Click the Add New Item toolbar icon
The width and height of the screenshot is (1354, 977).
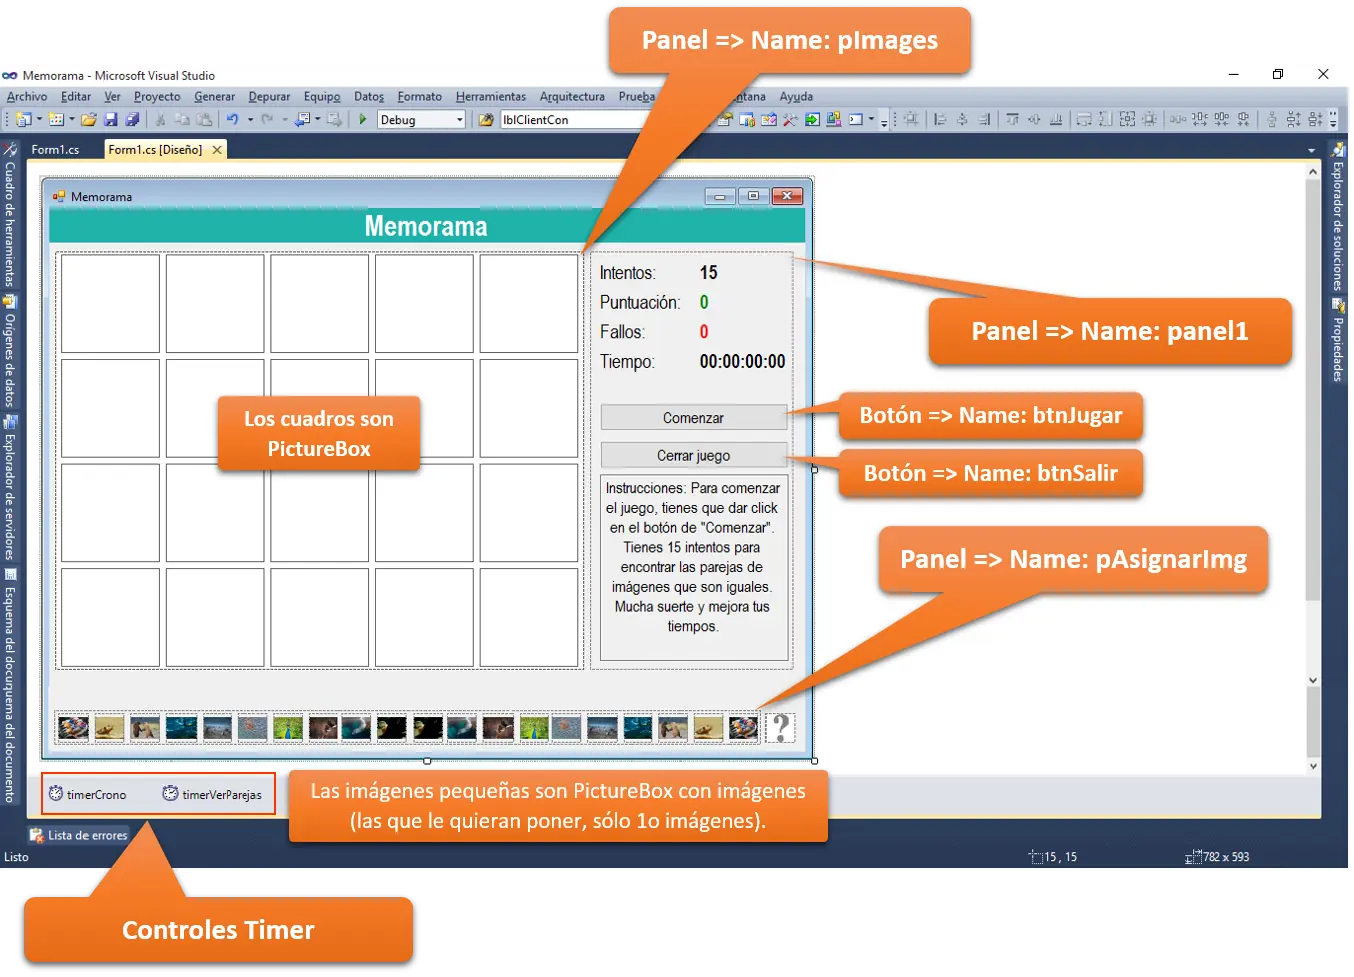[x=56, y=120]
